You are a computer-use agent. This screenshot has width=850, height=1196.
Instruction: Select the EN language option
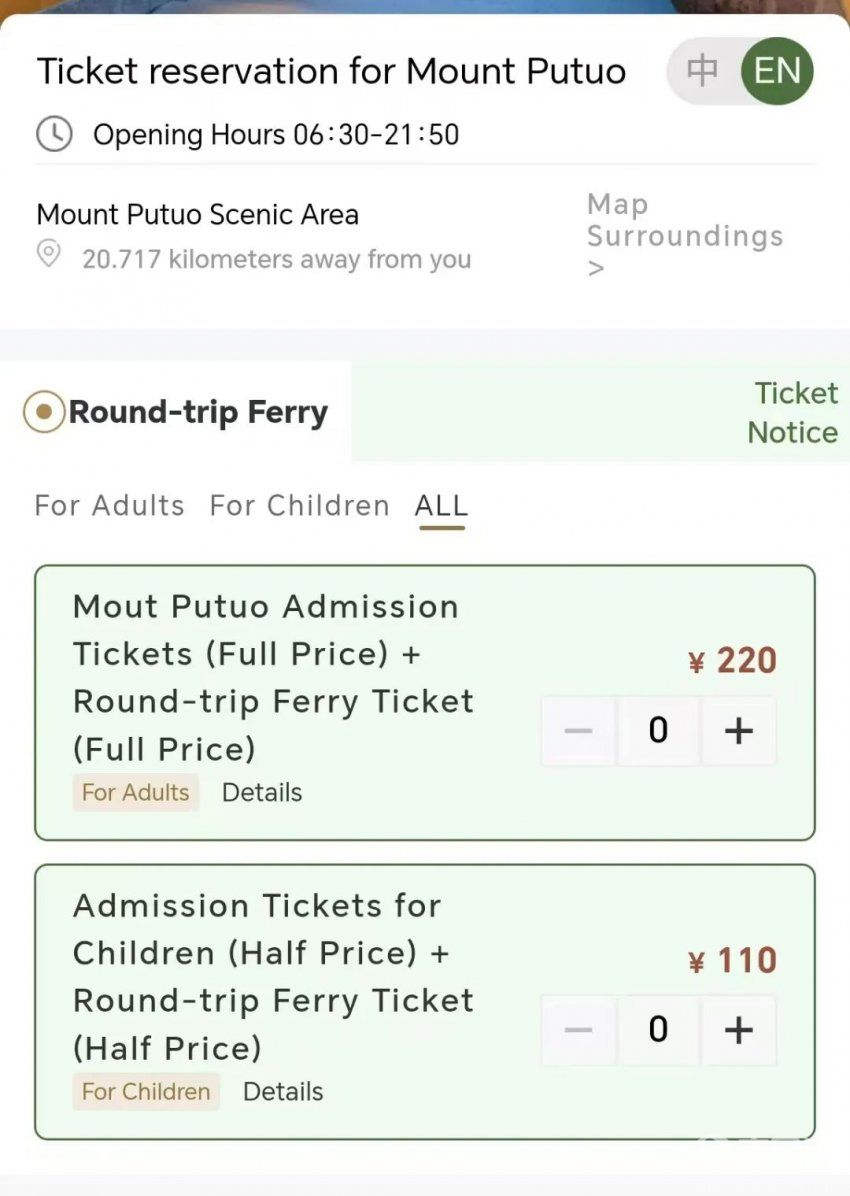[x=777, y=71]
